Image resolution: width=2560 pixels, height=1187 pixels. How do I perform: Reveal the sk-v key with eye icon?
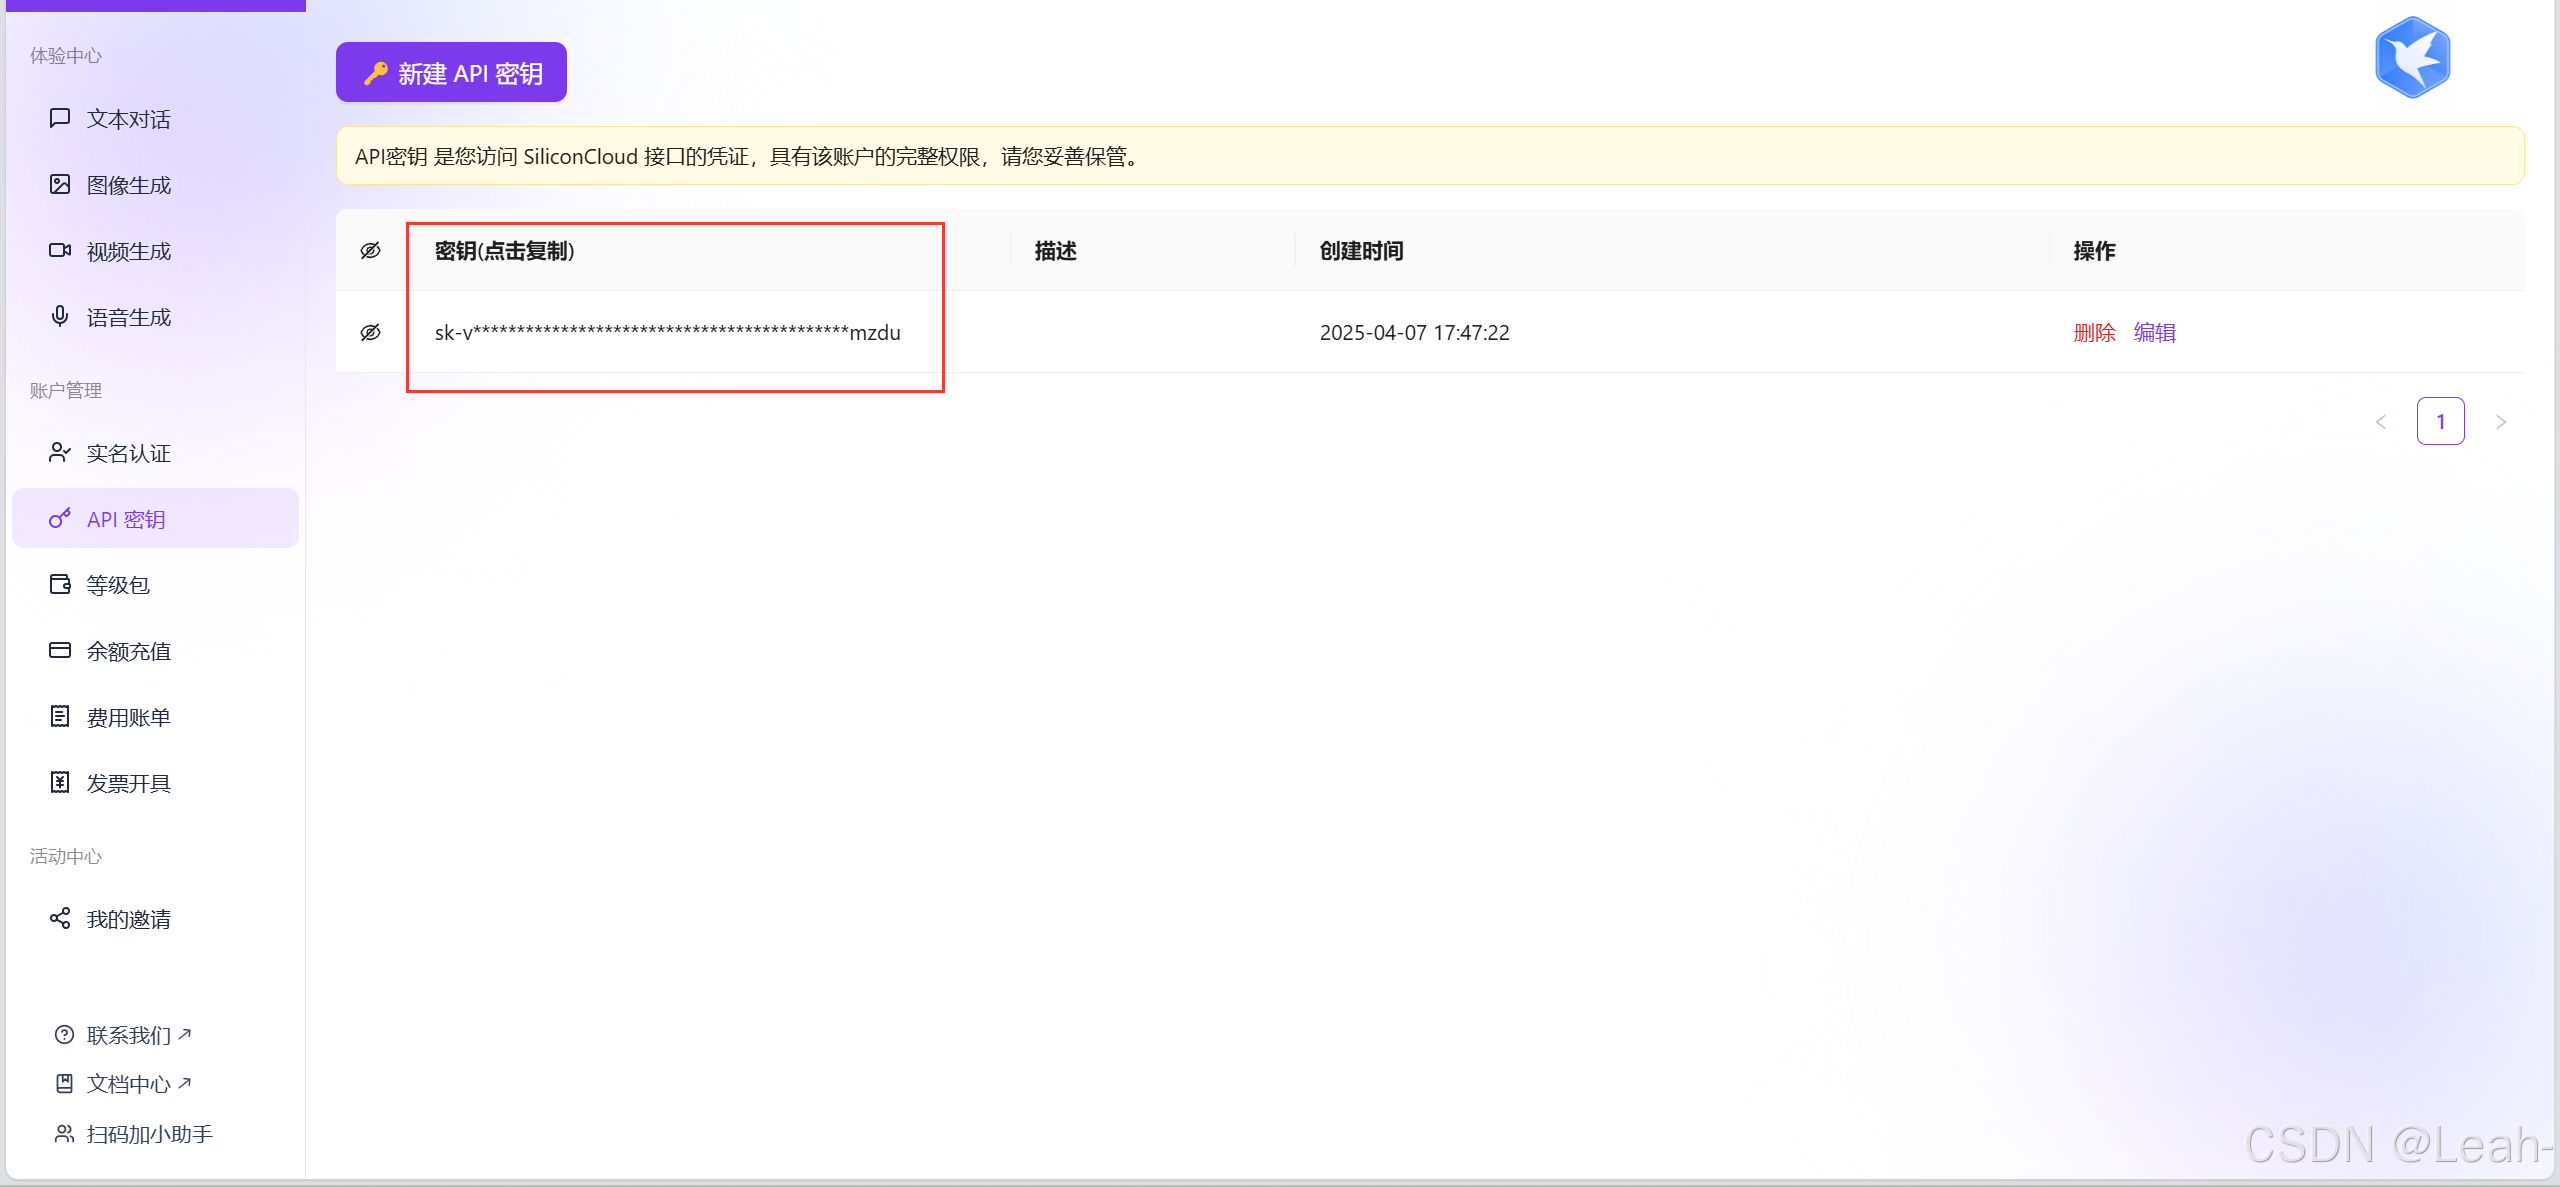coord(370,332)
